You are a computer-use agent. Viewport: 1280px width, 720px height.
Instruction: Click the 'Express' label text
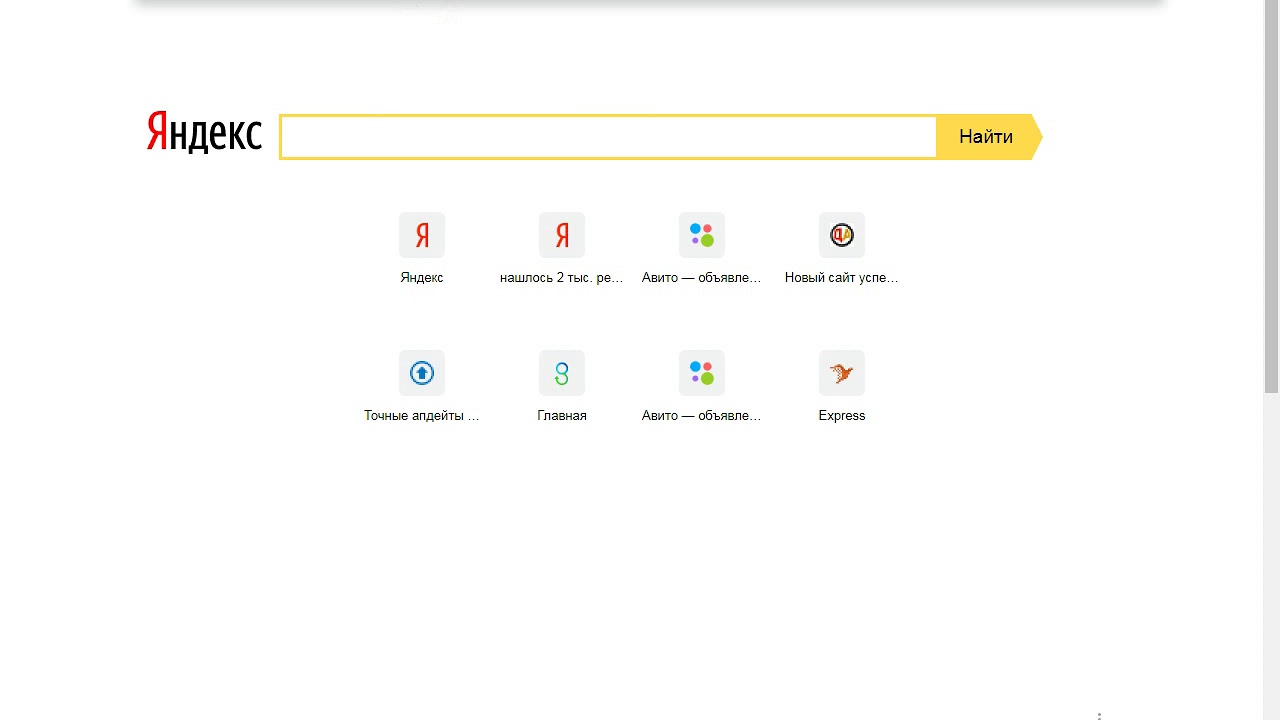click(x=842, y=416)
